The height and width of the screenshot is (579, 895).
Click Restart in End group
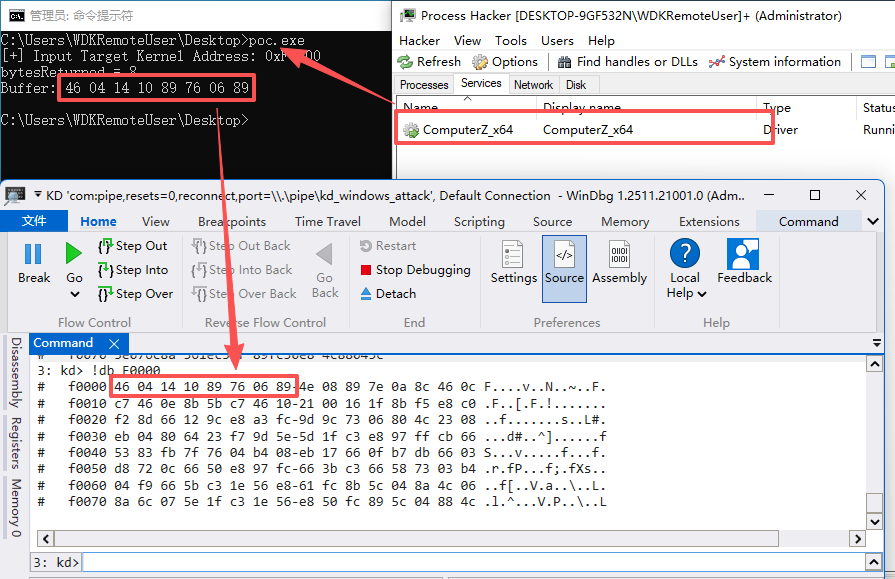point(388,246)
